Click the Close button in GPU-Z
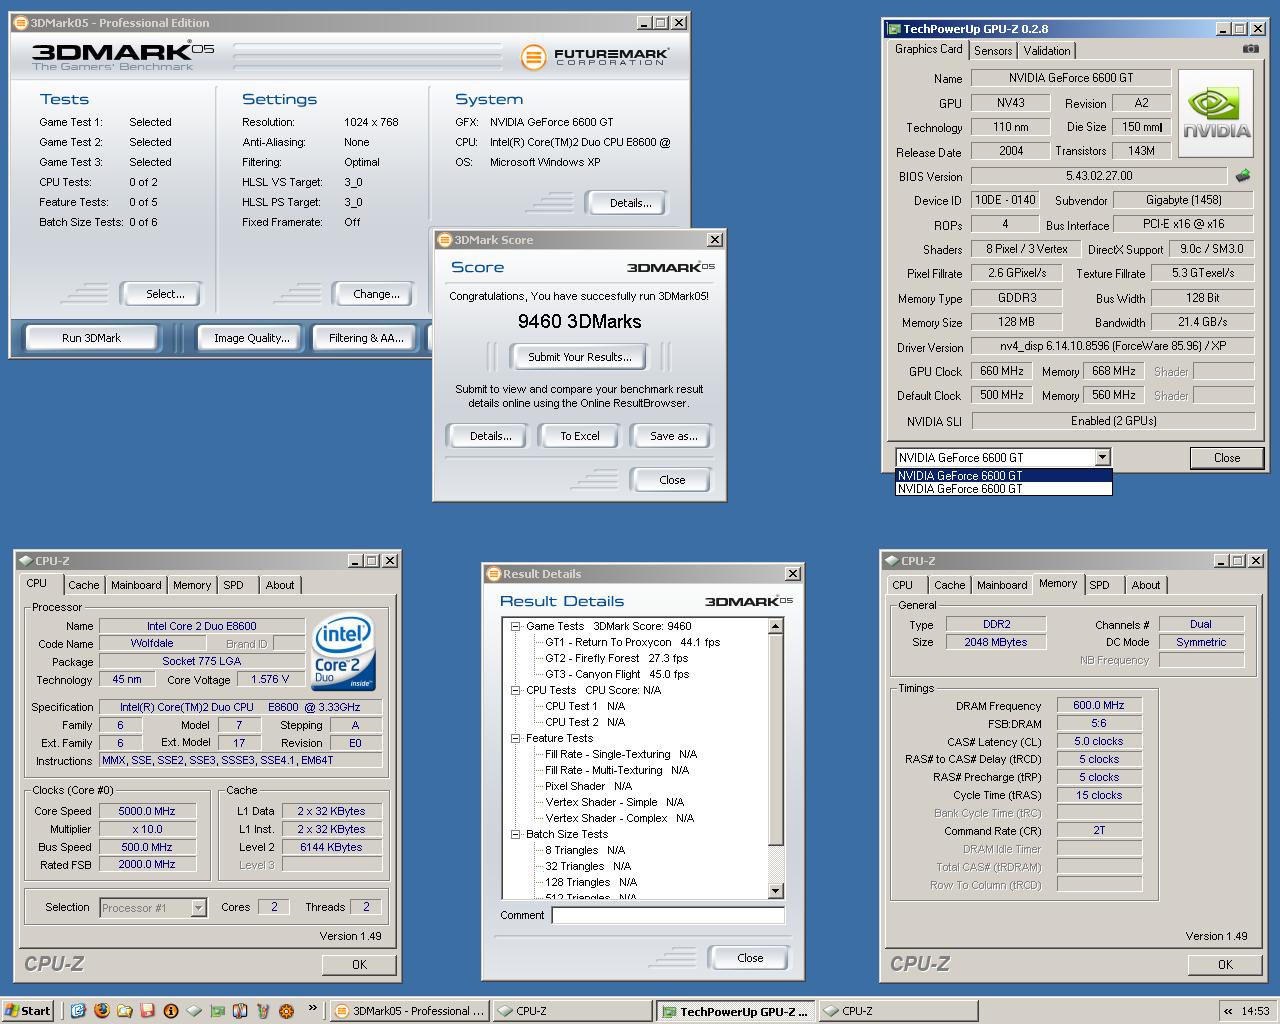Image resolution: width=1280 pixels, height=1024 pixels. point(1227,458)
